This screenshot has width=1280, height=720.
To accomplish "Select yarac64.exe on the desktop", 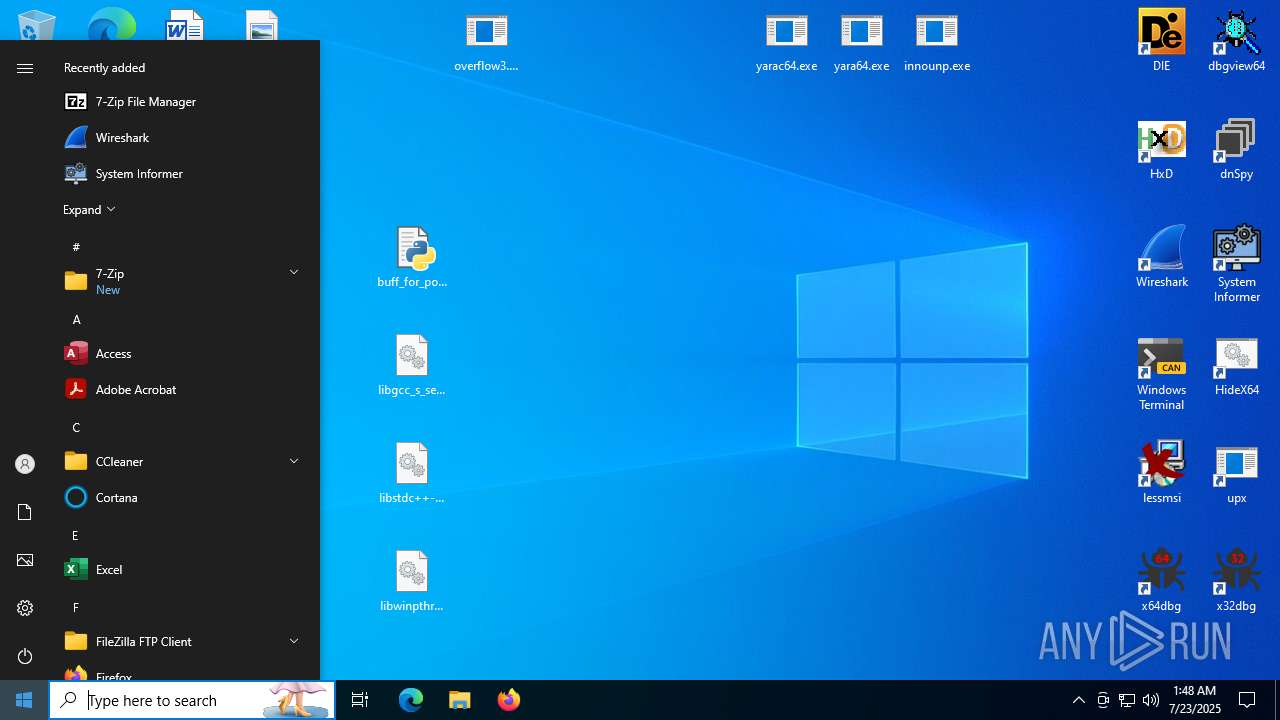I will 786,43.
